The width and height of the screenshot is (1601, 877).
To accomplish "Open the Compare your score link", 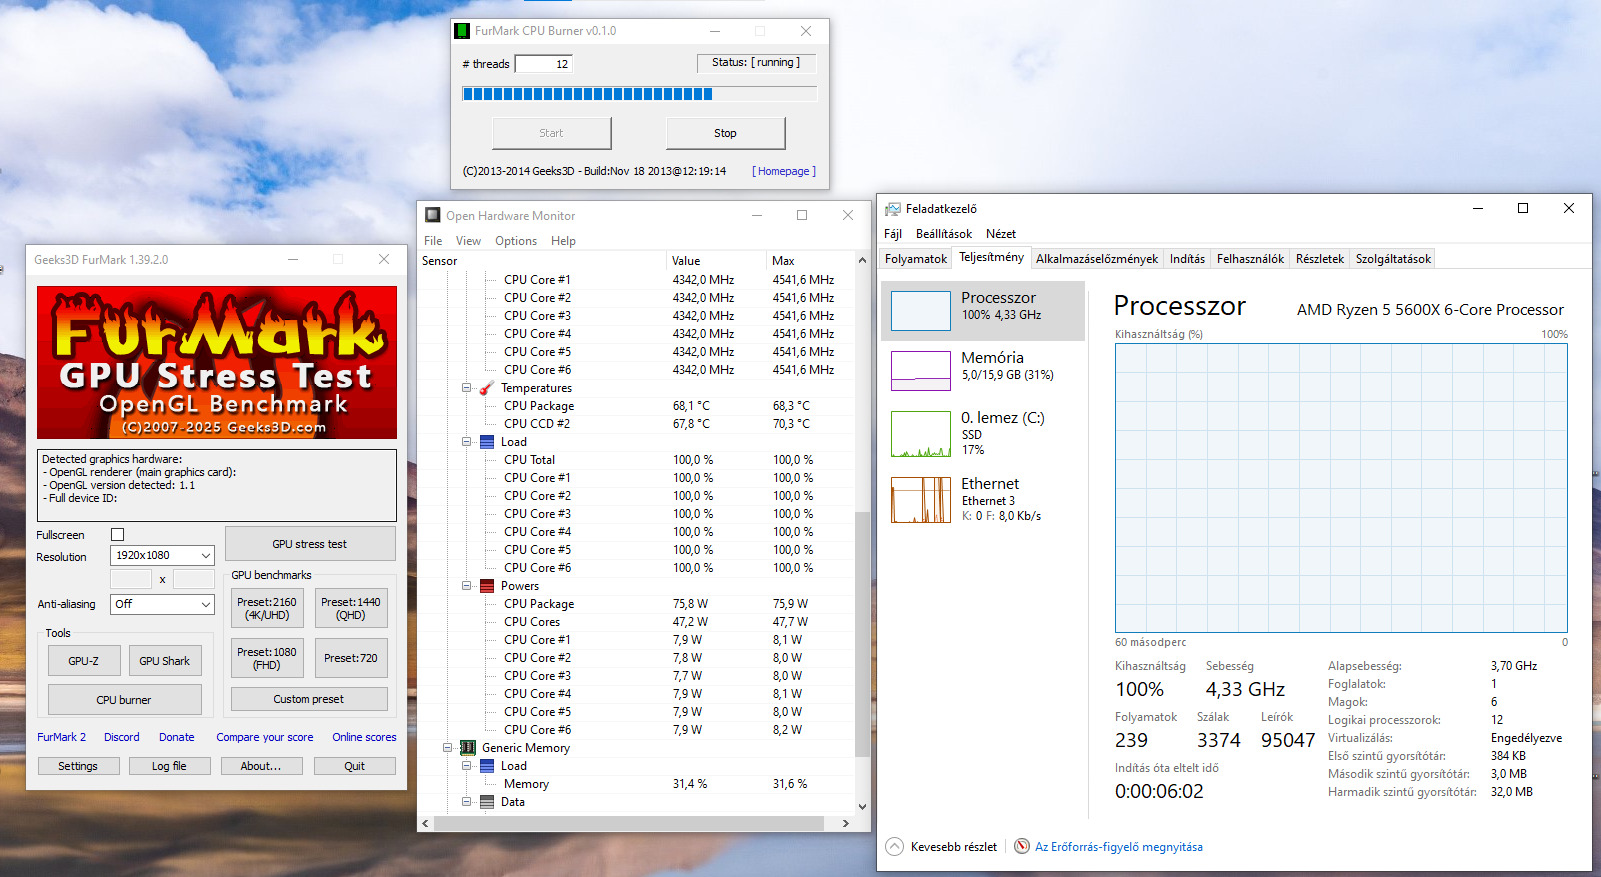I will coord(265,737).
